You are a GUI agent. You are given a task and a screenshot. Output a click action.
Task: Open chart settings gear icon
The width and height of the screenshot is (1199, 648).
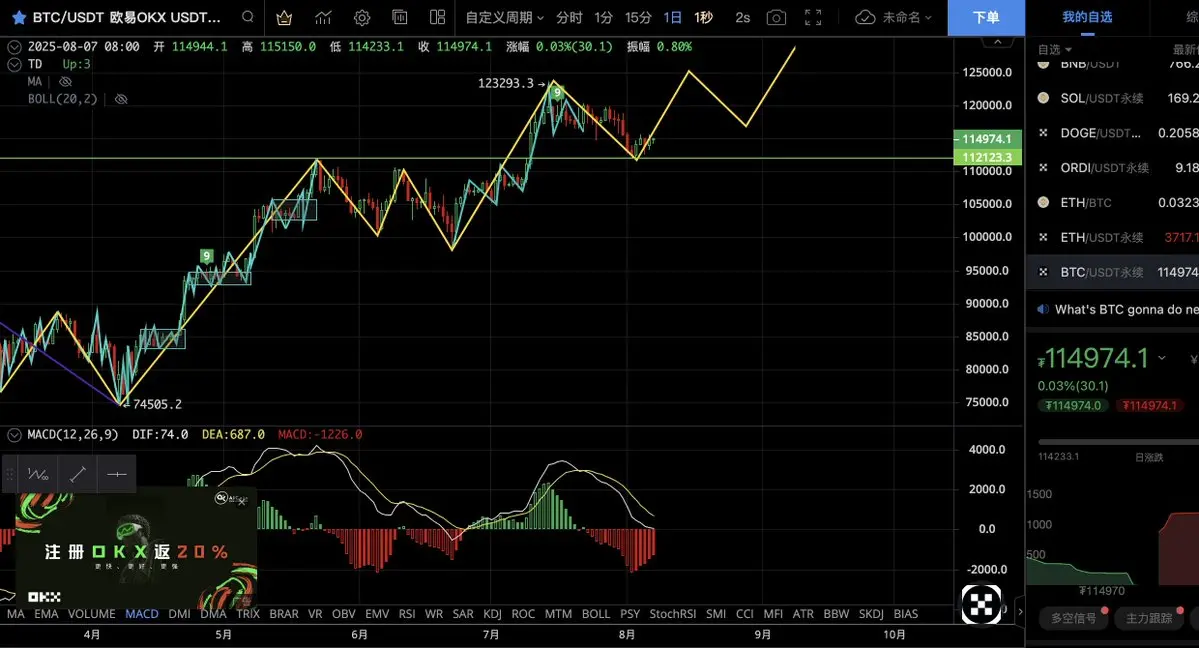pos(362,18)
